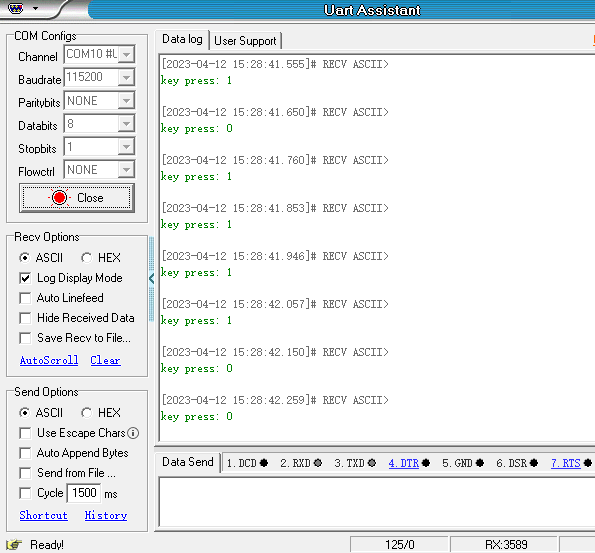Click the AutoScroll link

[49, 360]
